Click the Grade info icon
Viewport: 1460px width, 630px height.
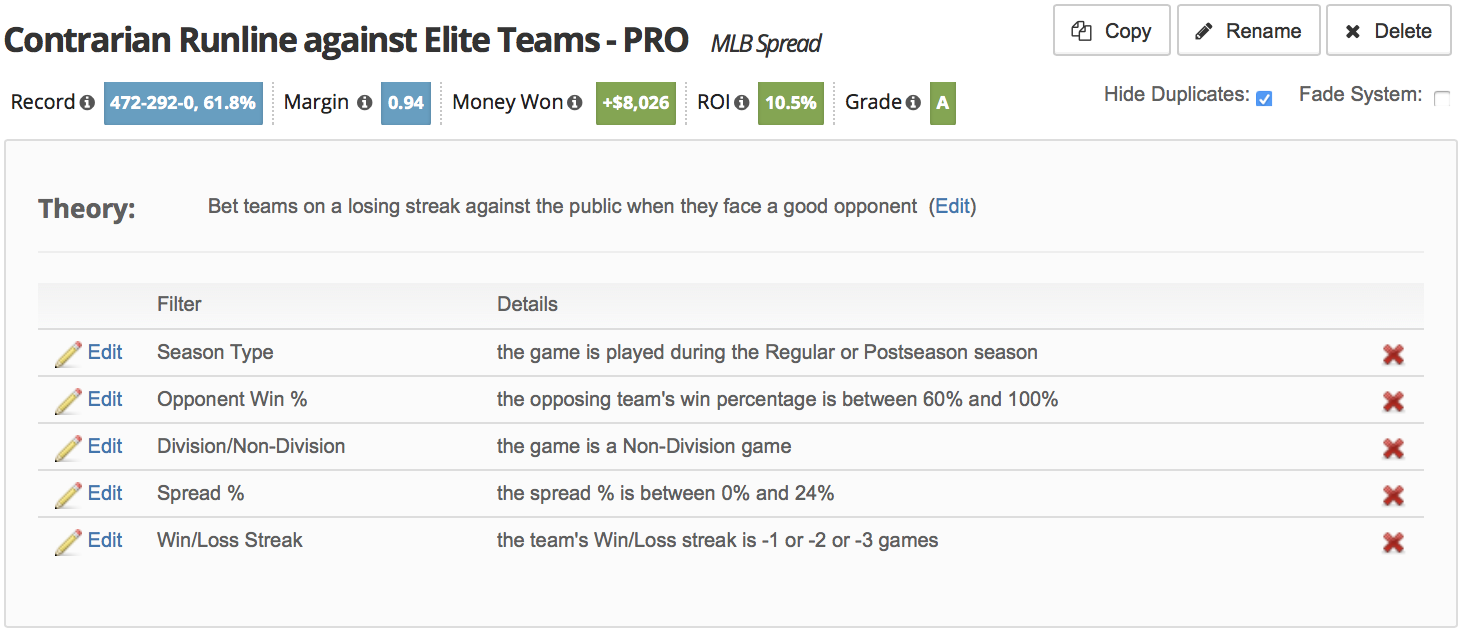[913, 103]
